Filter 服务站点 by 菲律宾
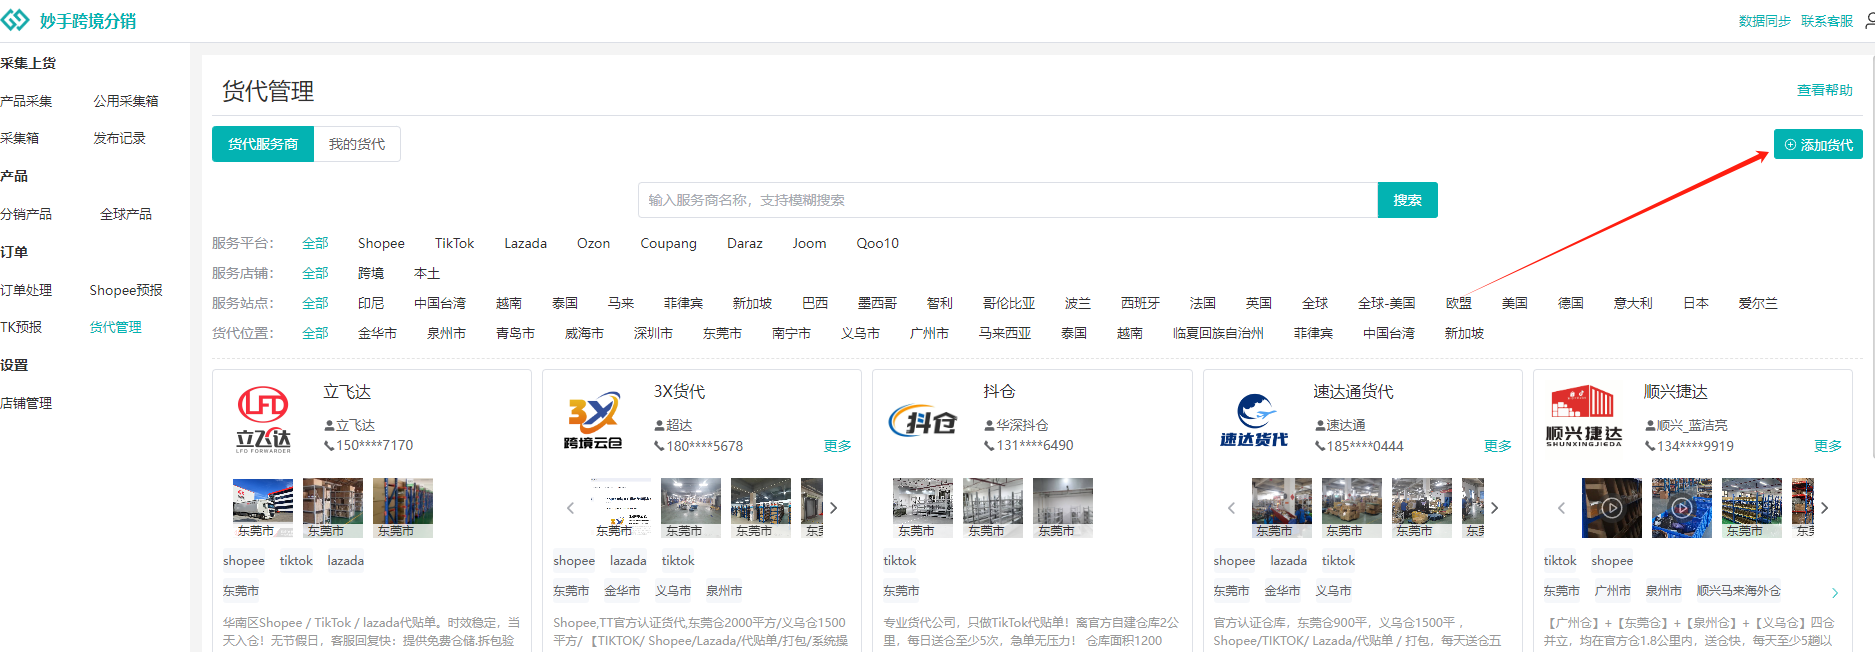Screen dimensions: 1875x652 point(683,303)
